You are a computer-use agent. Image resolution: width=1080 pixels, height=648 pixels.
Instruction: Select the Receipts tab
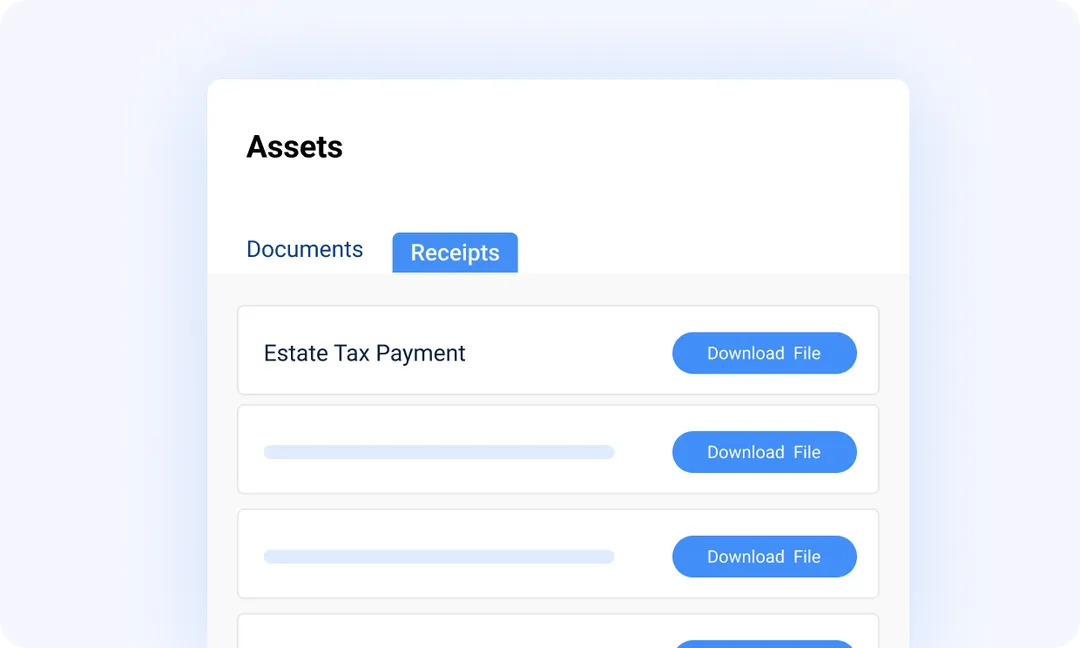(454, 252)
